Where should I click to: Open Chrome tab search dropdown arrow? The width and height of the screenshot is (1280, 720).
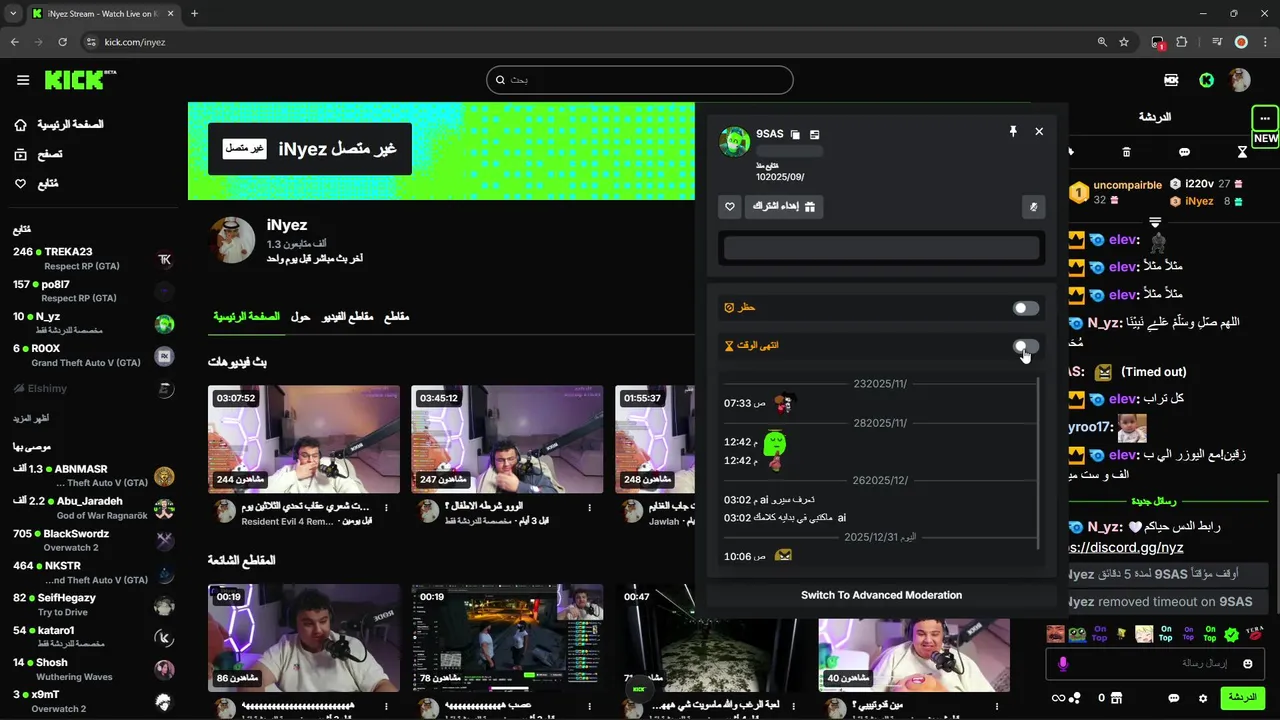(x=13, y=14)
